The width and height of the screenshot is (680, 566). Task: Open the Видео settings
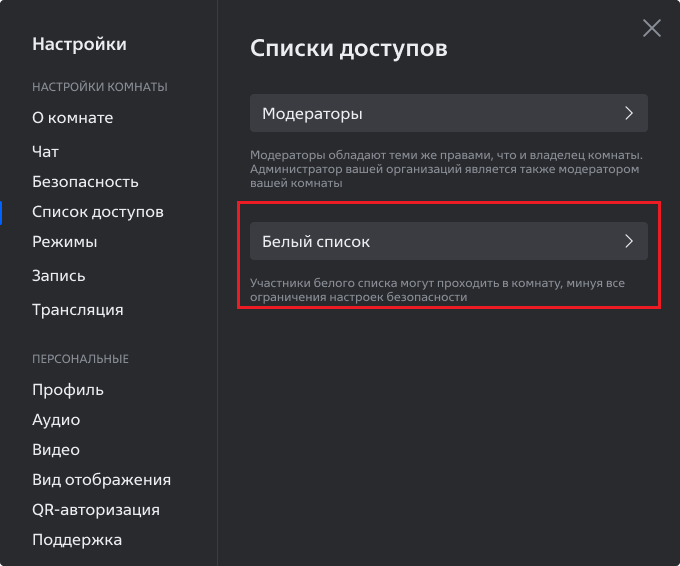point(56,449)
